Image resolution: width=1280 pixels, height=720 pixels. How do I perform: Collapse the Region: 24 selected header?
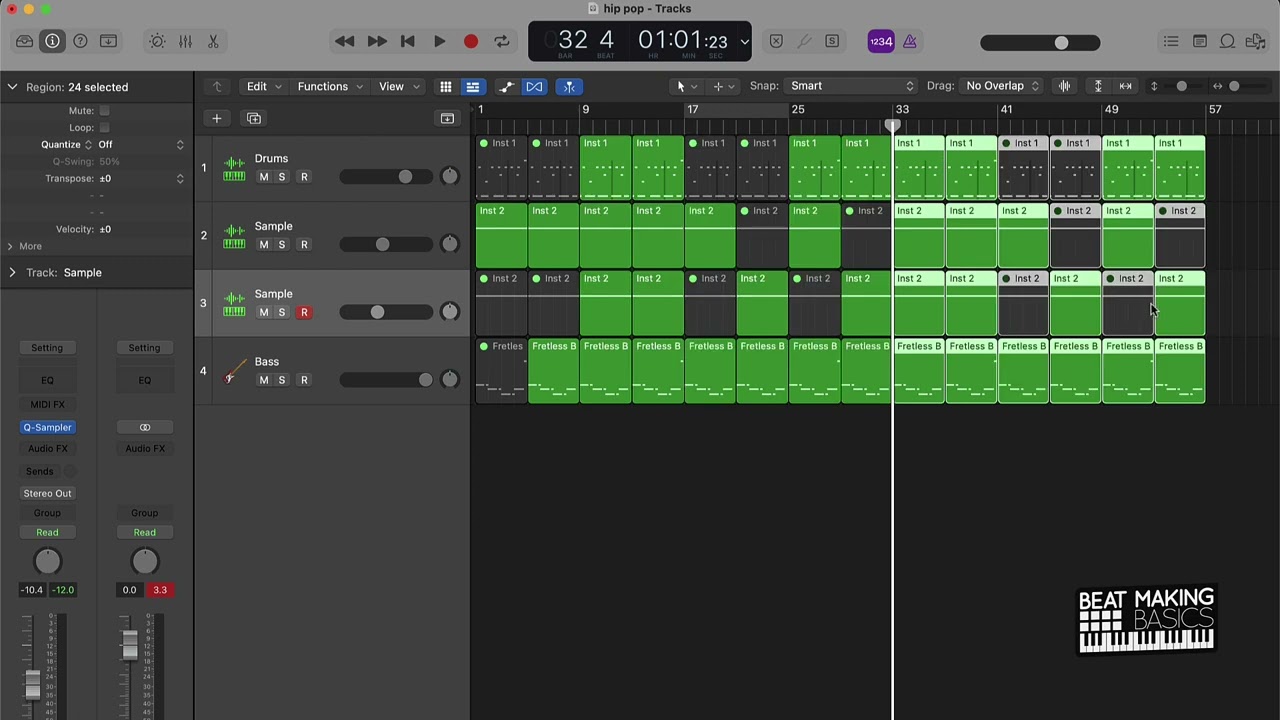coord(12,87)
